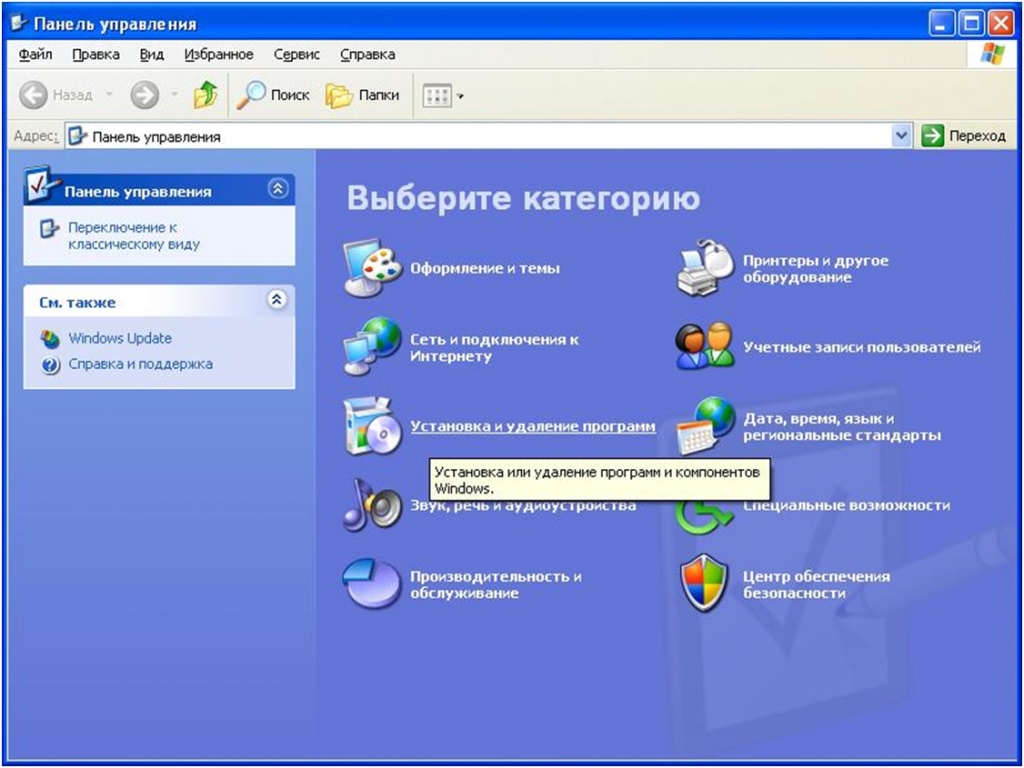This screenshot has height=768, width=1024.
Task: Click the Network and Internet Connections globe icon
Action: coord(372,346)
